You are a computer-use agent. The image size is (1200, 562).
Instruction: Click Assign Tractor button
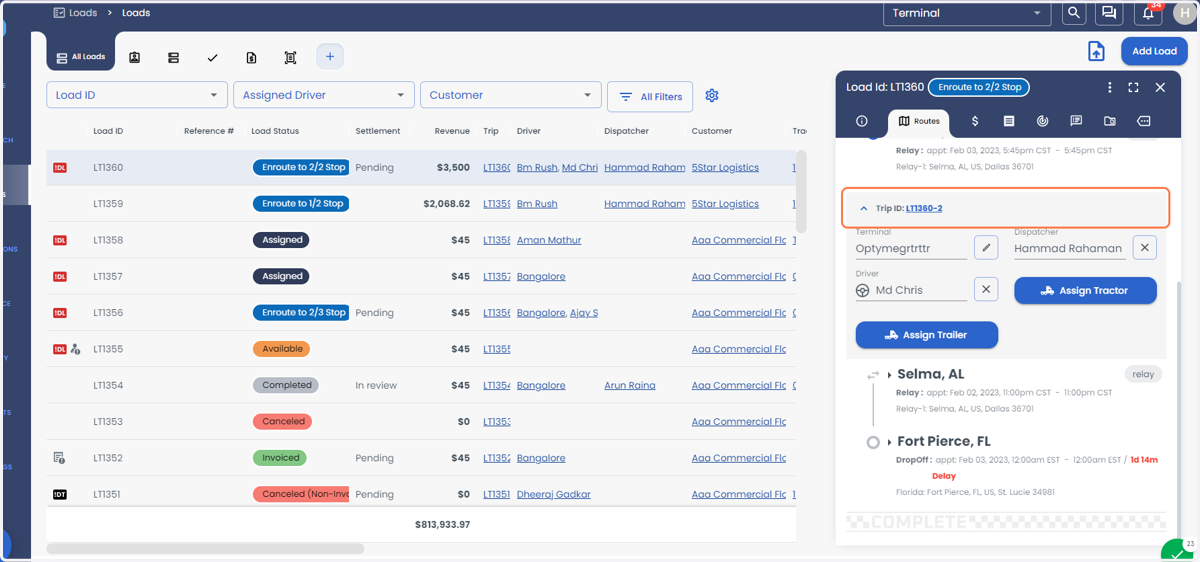[x=1085, y=291]
